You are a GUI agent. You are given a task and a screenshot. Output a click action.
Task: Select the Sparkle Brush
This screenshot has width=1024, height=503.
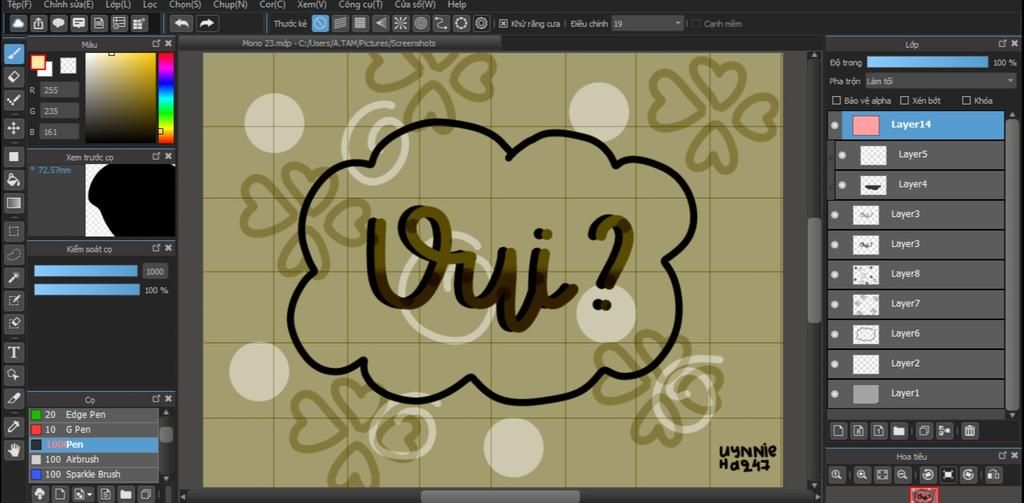(93, 474)
